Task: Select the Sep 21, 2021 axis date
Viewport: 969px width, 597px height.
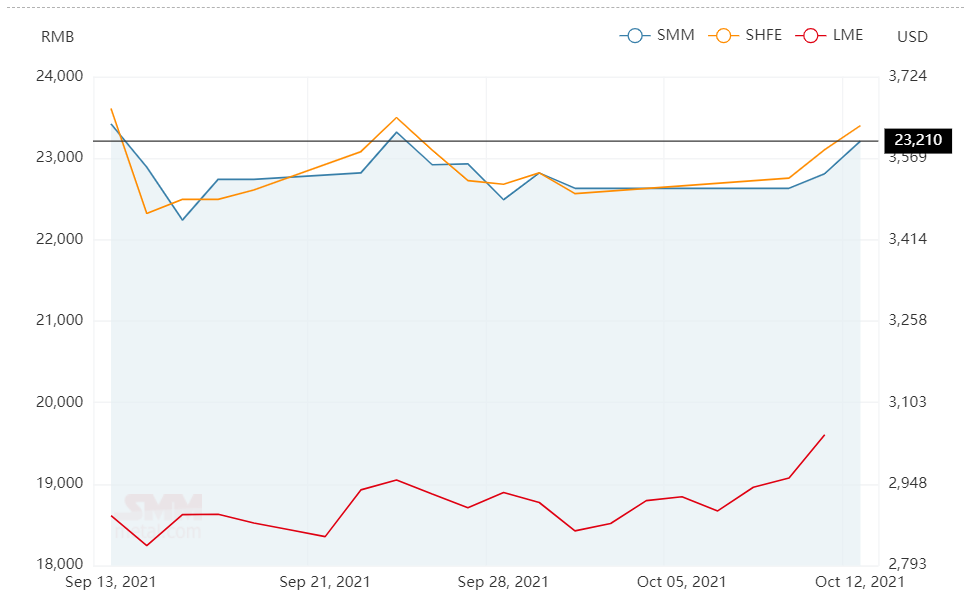Action: coord(324,582)
